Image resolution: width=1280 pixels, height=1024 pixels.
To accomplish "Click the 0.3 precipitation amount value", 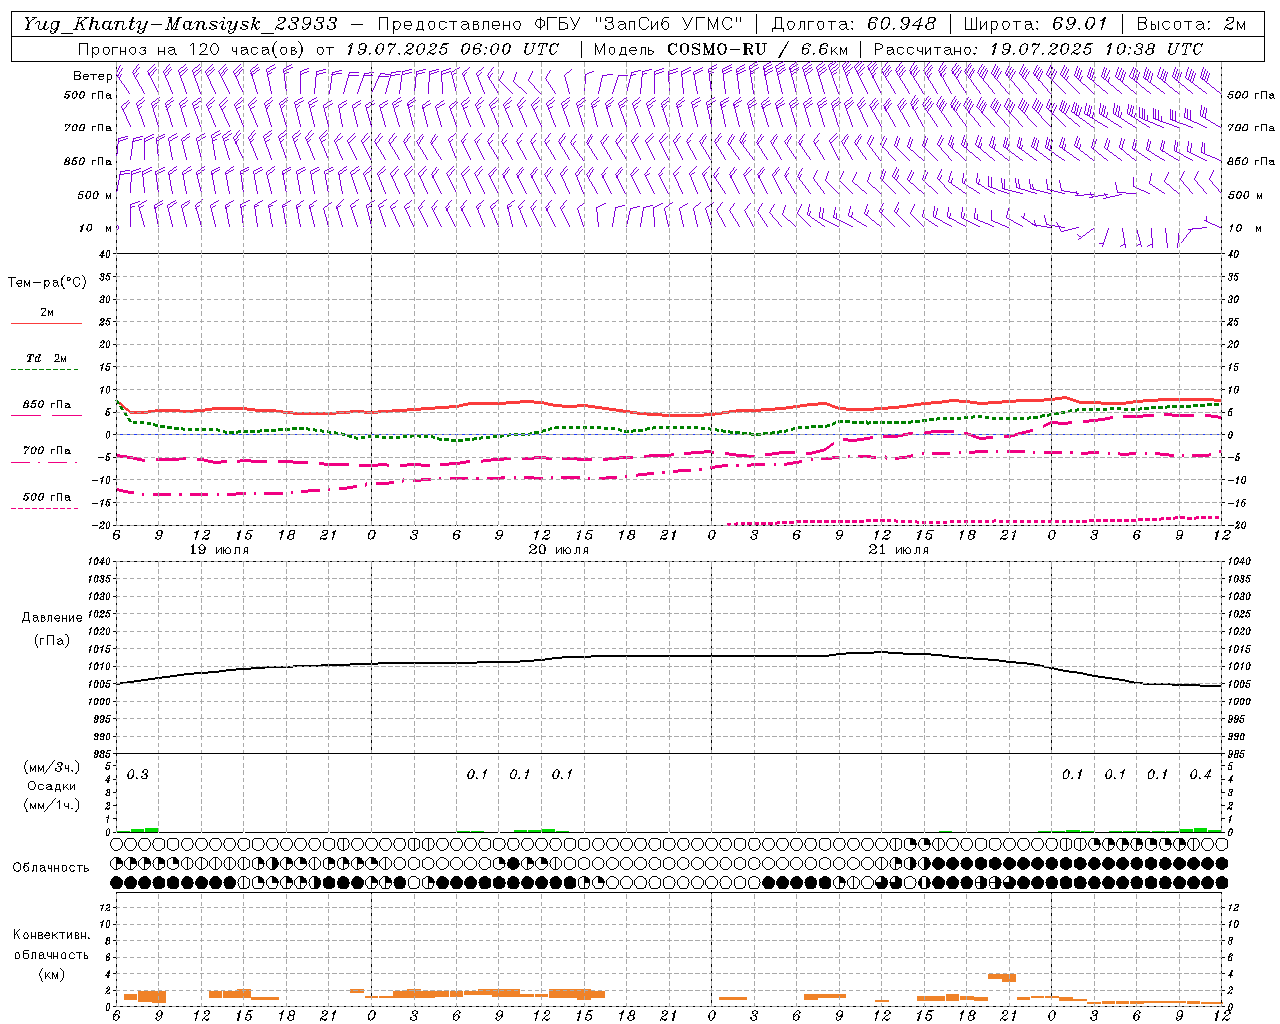I will (137, 774).
